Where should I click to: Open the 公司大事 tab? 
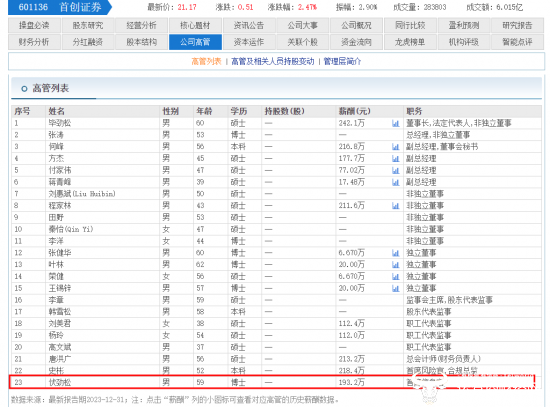(x=302, y=25)
